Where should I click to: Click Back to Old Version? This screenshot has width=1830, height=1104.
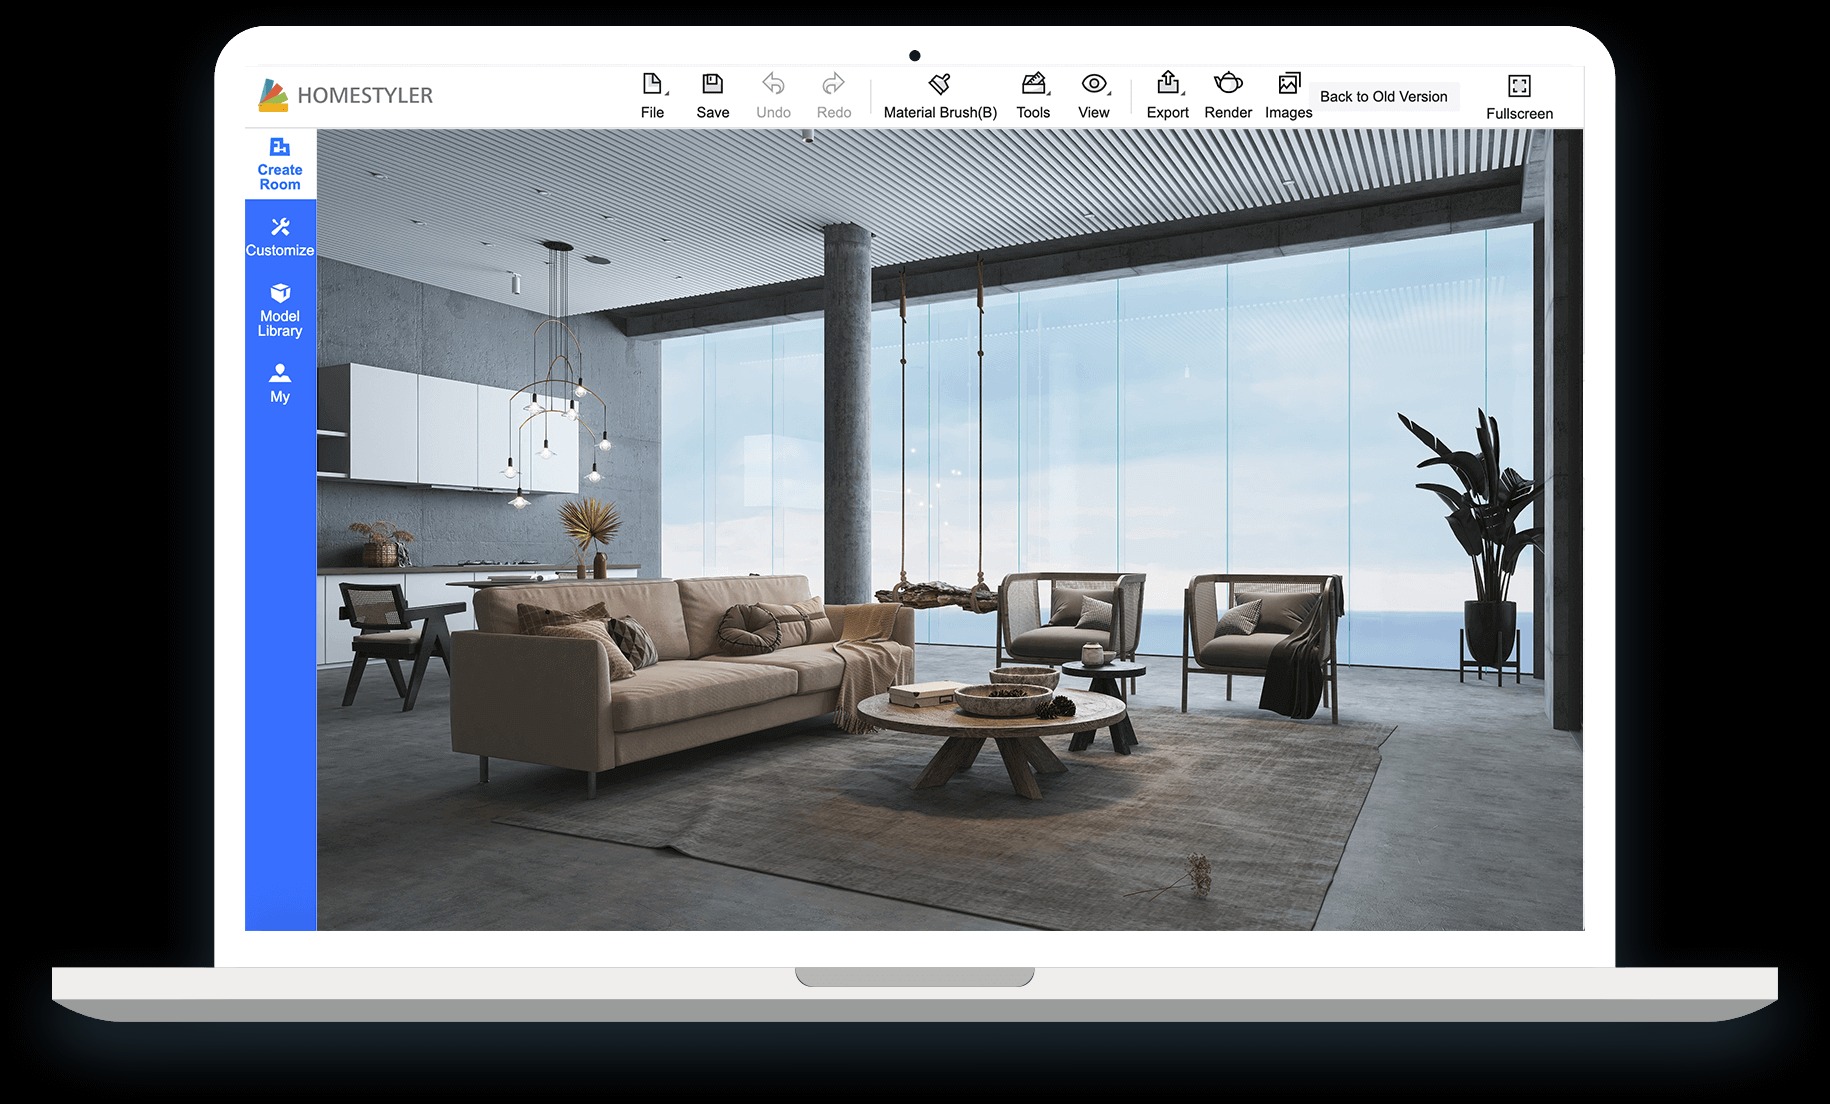(1384, 95)
